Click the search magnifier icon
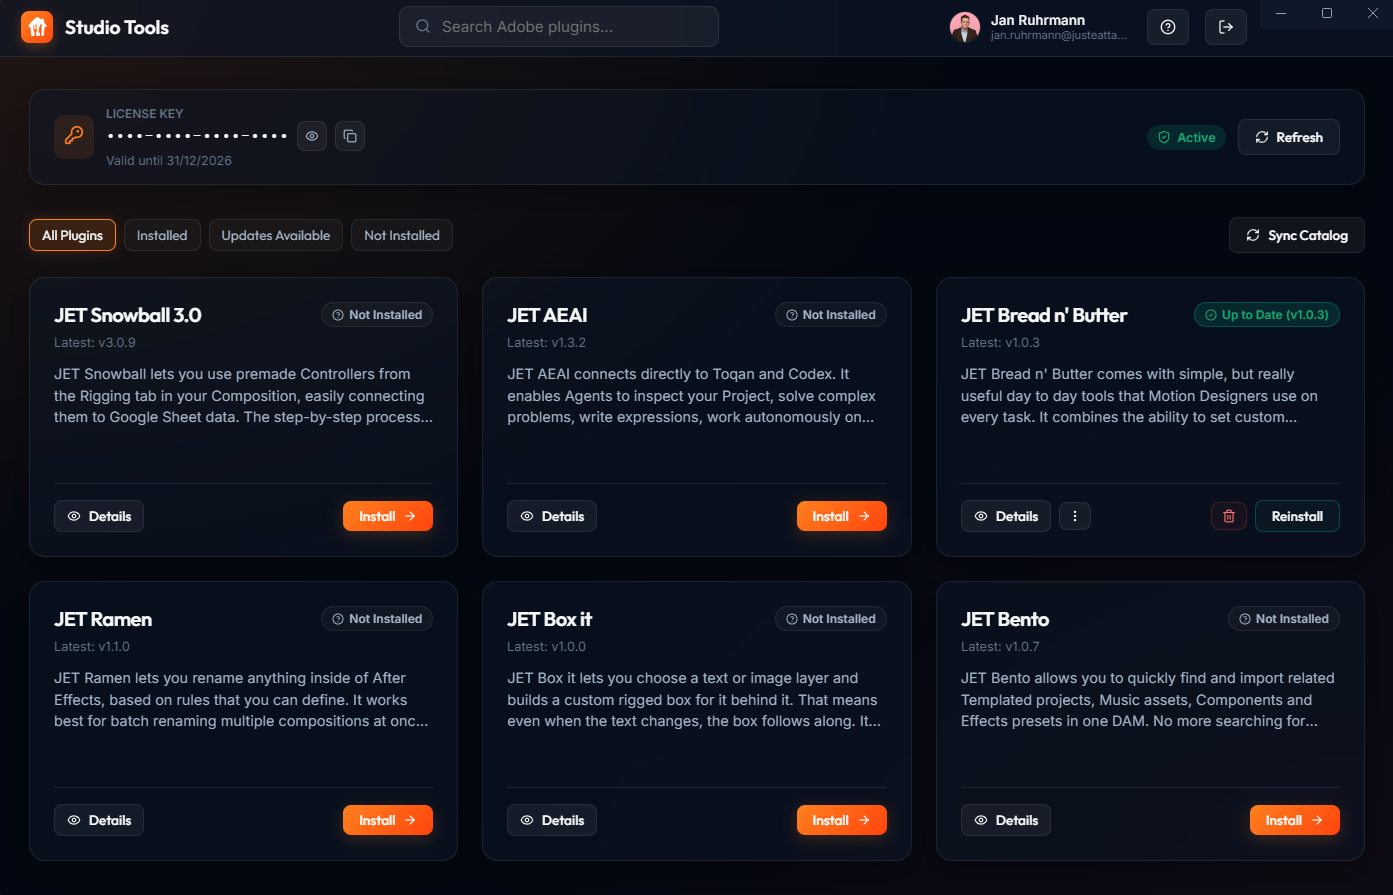Viewport: 1393px width, 895px height. click(x=424, y=27)
